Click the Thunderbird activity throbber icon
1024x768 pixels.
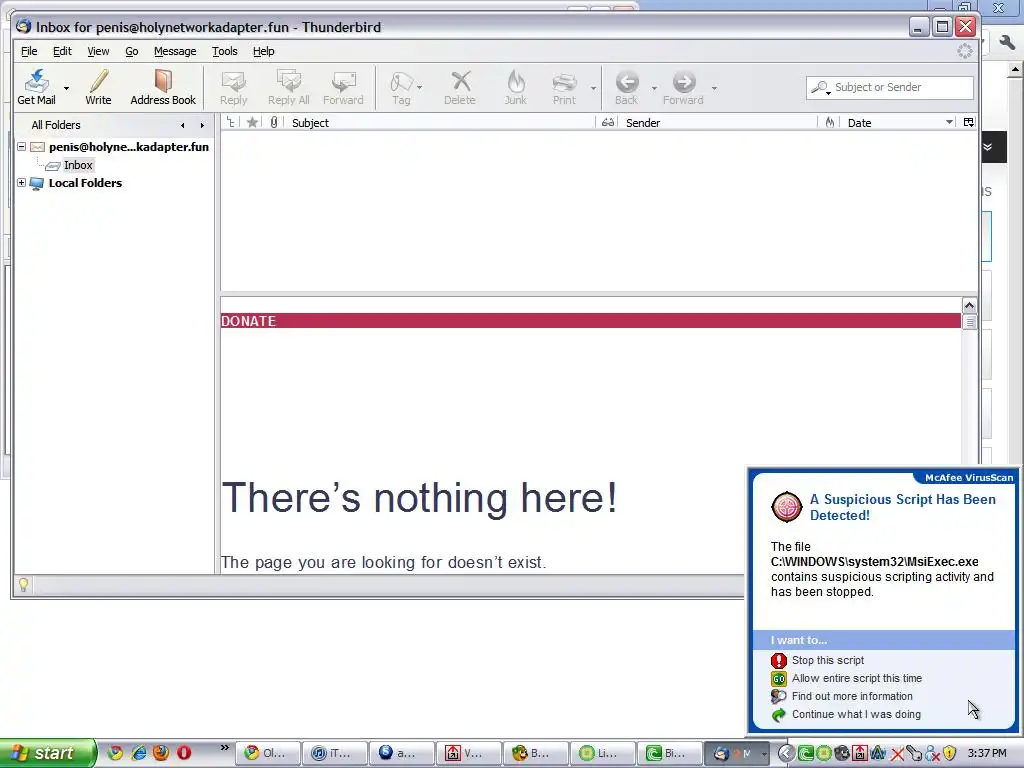click(965, 51)
